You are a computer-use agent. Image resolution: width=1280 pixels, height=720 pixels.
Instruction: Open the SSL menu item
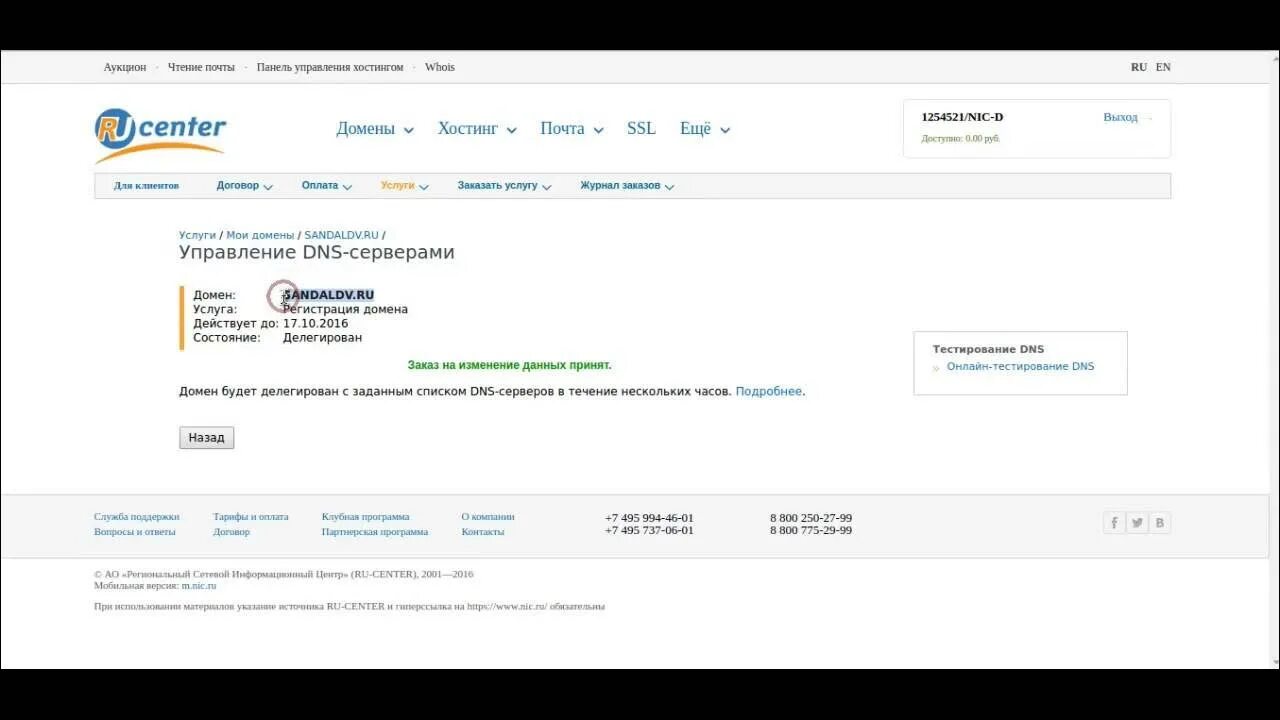[x=641, y=129]
